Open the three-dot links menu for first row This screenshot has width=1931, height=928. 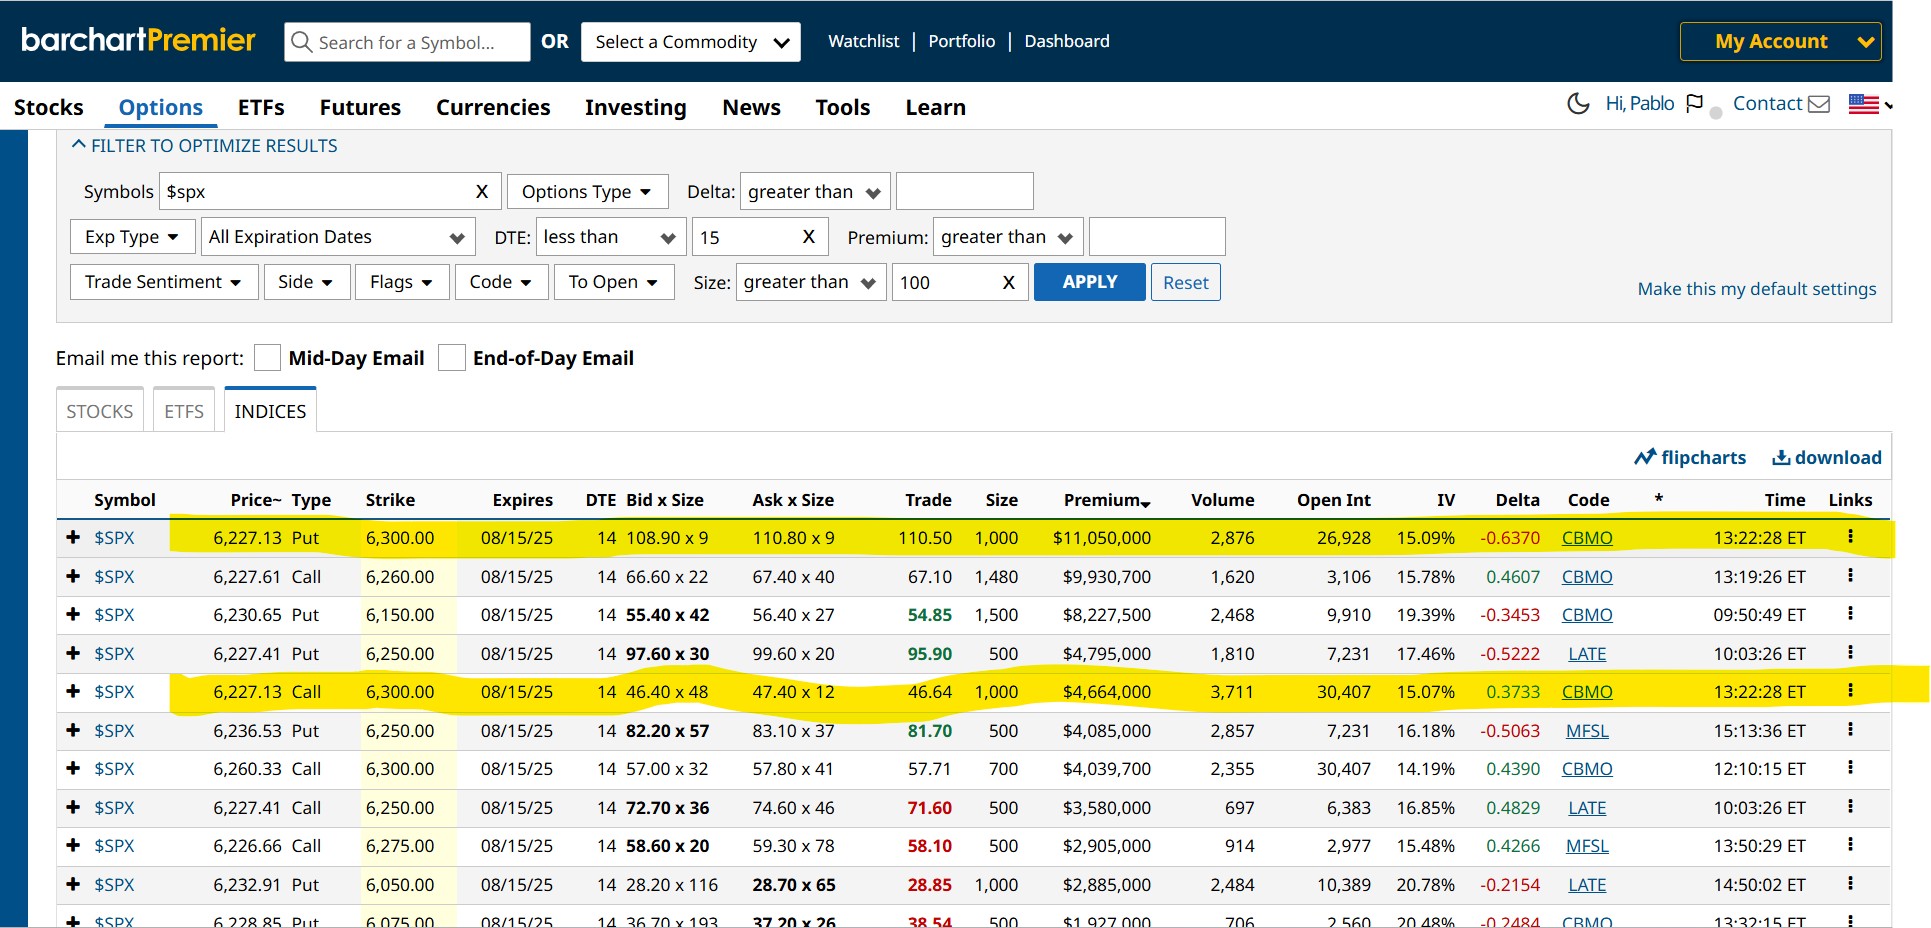1850,537
